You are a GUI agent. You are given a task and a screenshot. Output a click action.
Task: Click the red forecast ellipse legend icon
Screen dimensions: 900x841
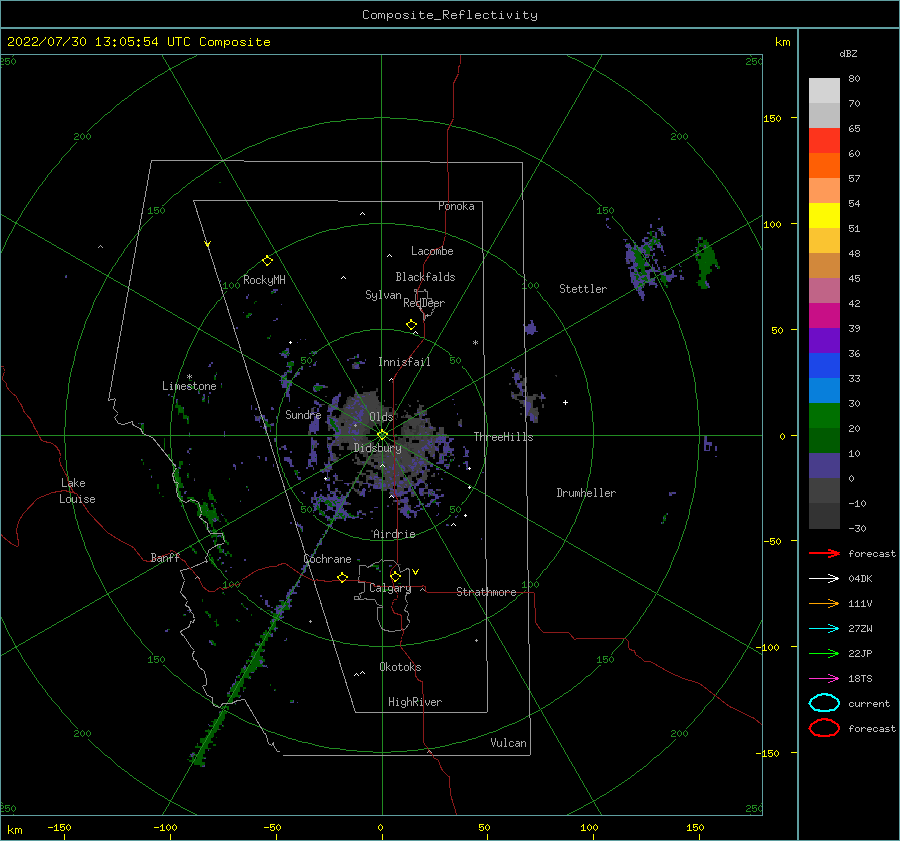click(x=824, y=728)
